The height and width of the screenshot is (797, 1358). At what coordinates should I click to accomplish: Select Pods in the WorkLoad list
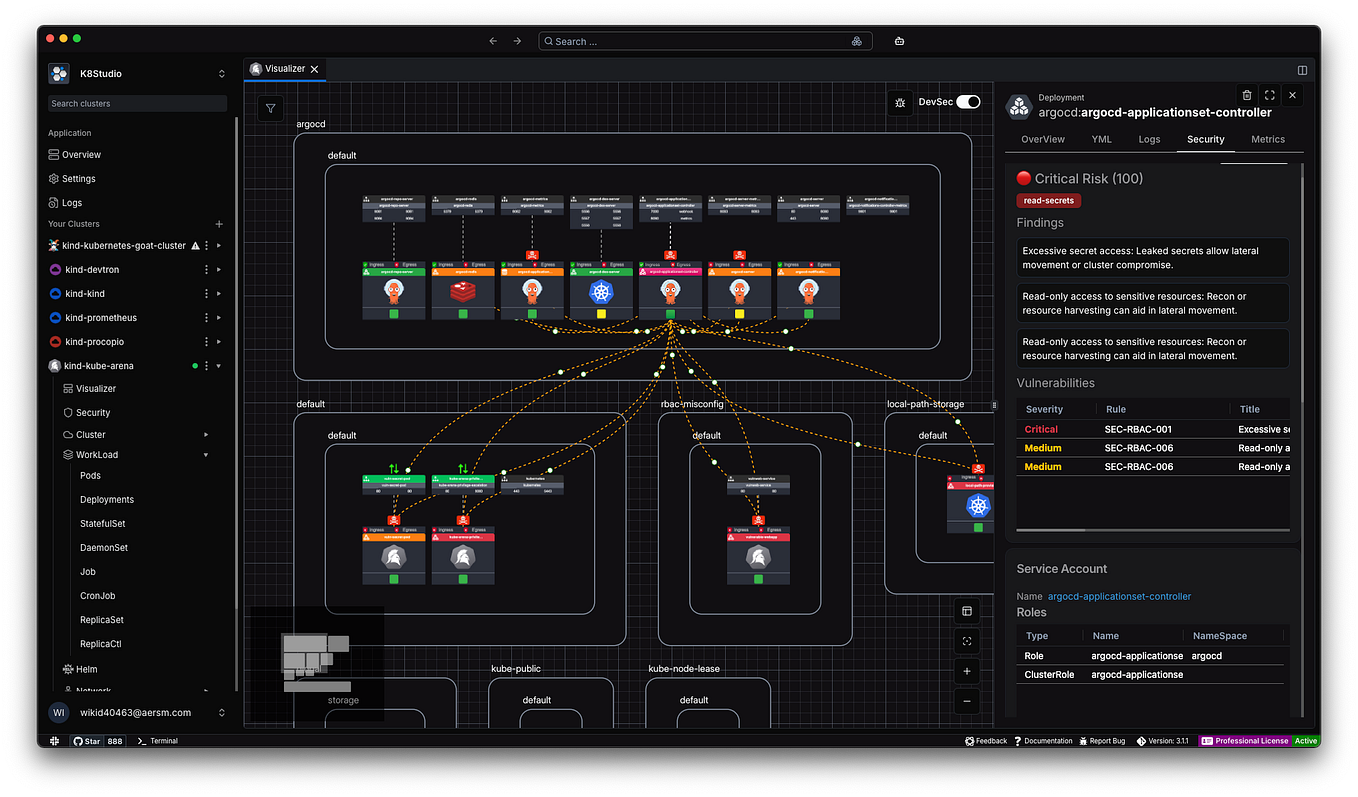pos(89,475)
